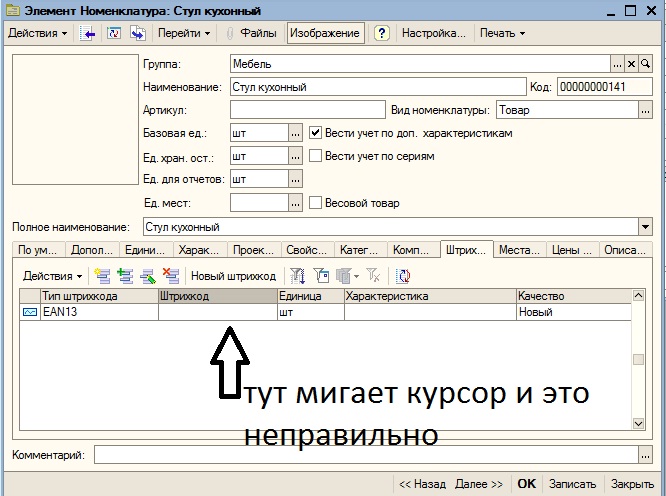This screenshot has height=496, width=666.
Task: Open the Перейти dropdown menu
Action: pyautogui.click(x=184, y=33)
